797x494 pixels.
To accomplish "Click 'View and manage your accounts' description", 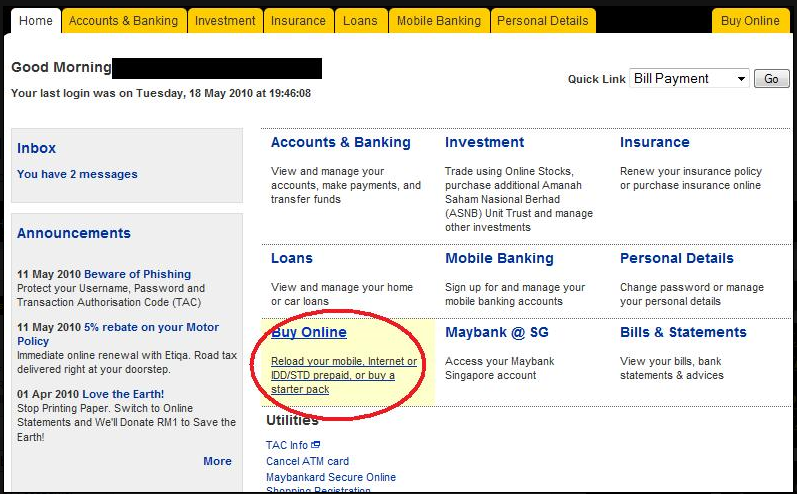I will (x=346, y=185).
